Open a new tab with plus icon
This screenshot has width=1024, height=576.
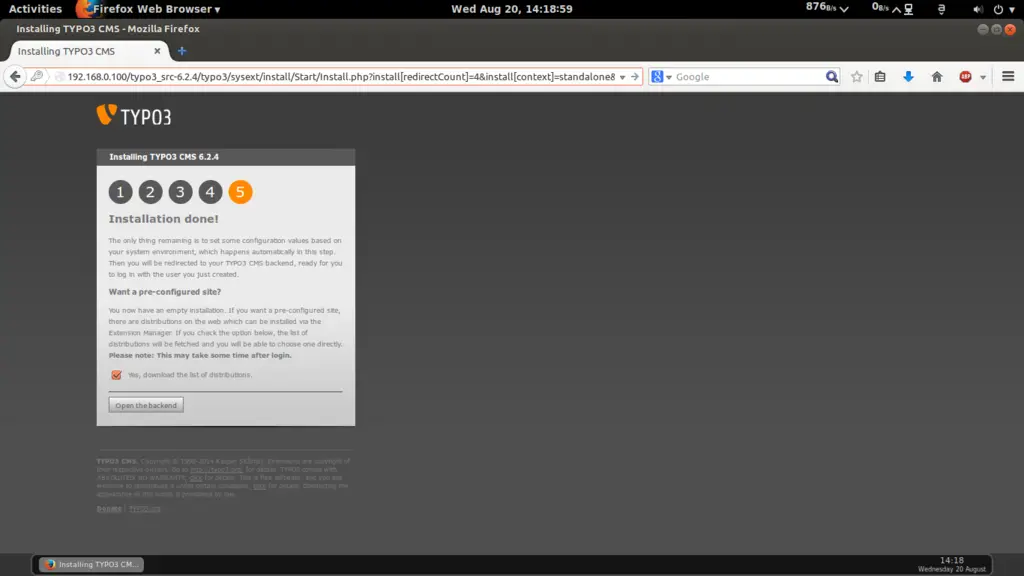pos(182,51)
